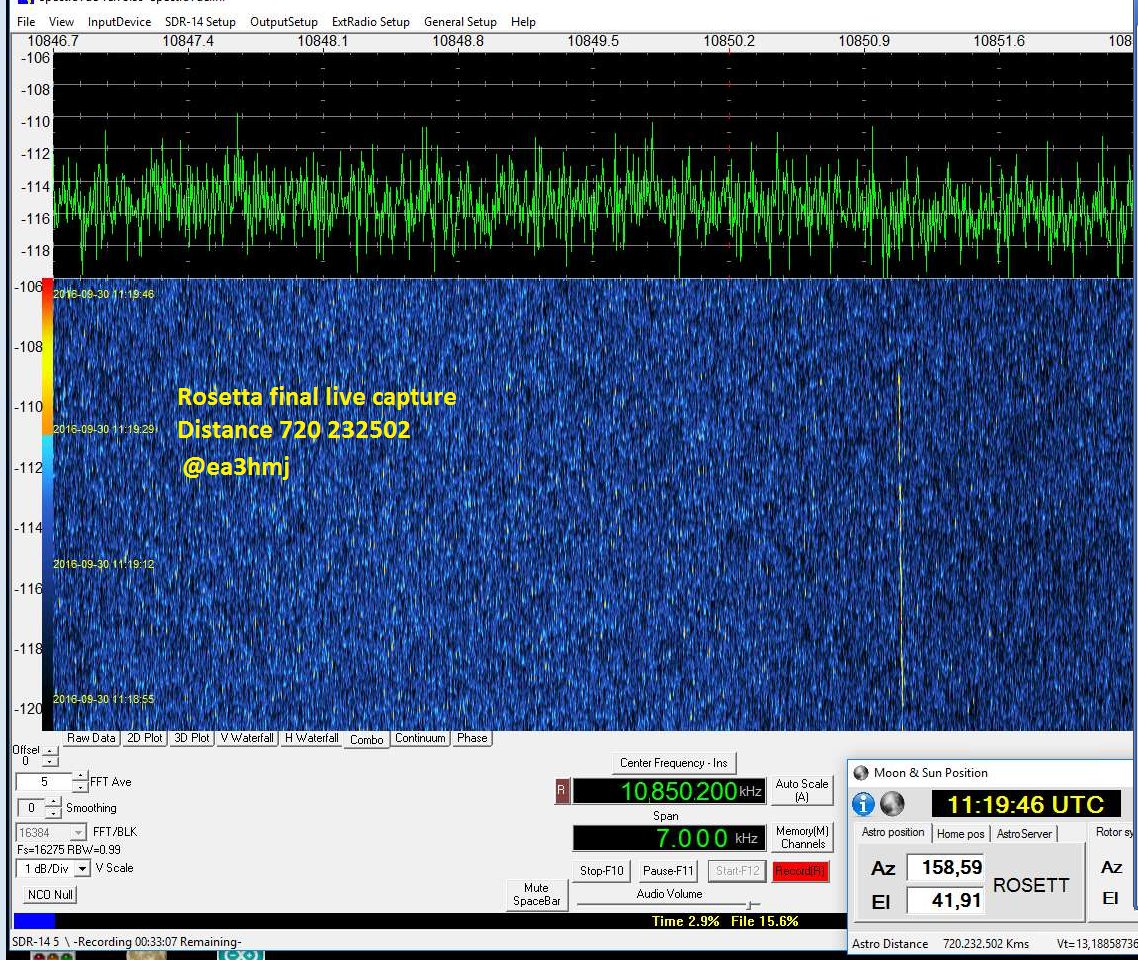Screen dimensions: 1138x960
Task: Click the Mute SpaceBar button
Action: pyautogui.click(x=536, y=894)
